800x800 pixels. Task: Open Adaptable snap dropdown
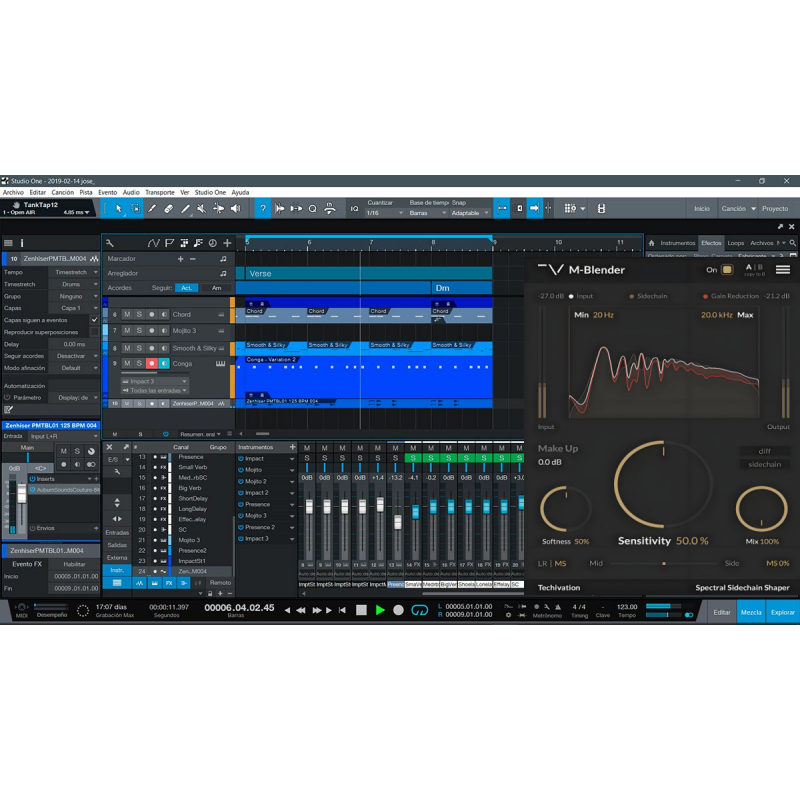(470, 213)
